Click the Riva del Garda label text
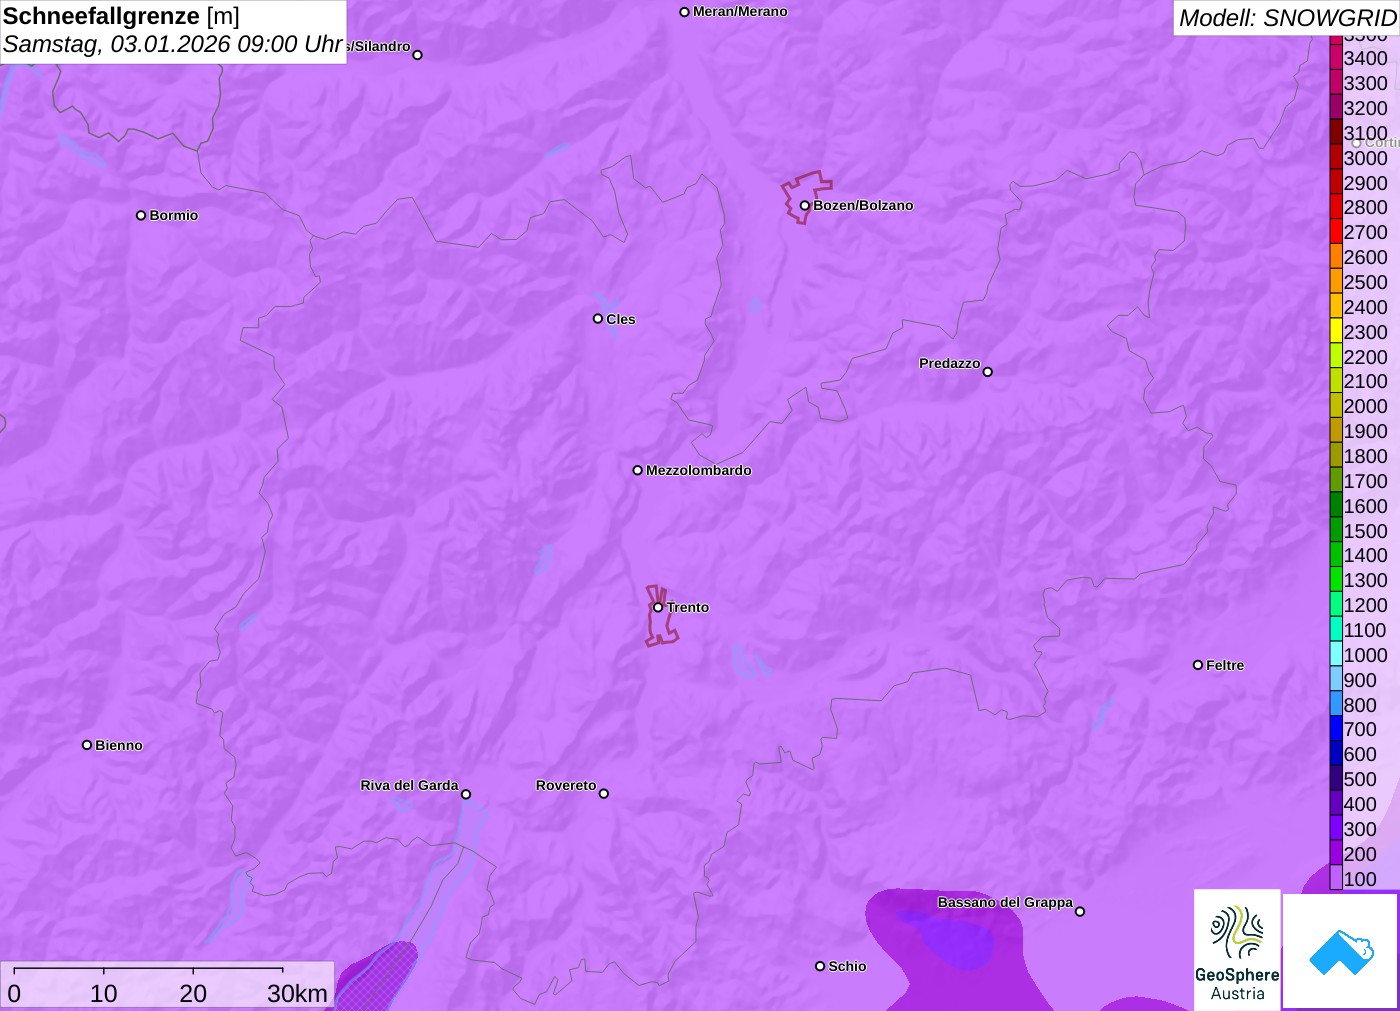 tap(409, 785)
